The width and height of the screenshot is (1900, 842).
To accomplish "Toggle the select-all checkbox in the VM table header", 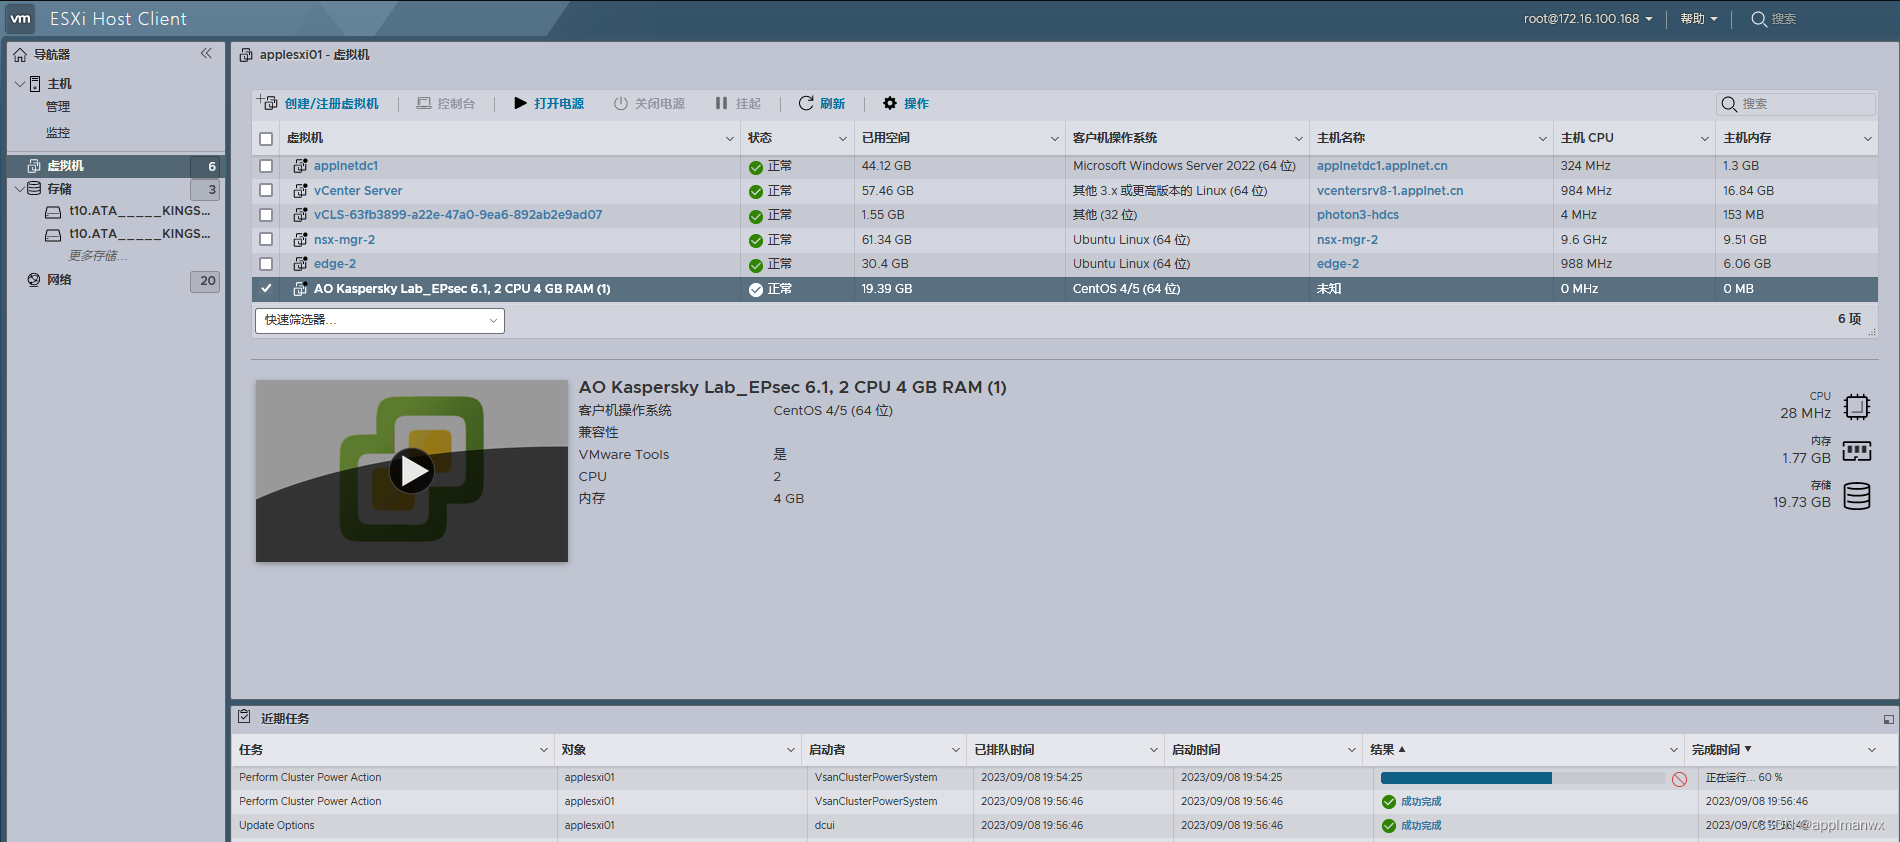I will tap(266, 139).
